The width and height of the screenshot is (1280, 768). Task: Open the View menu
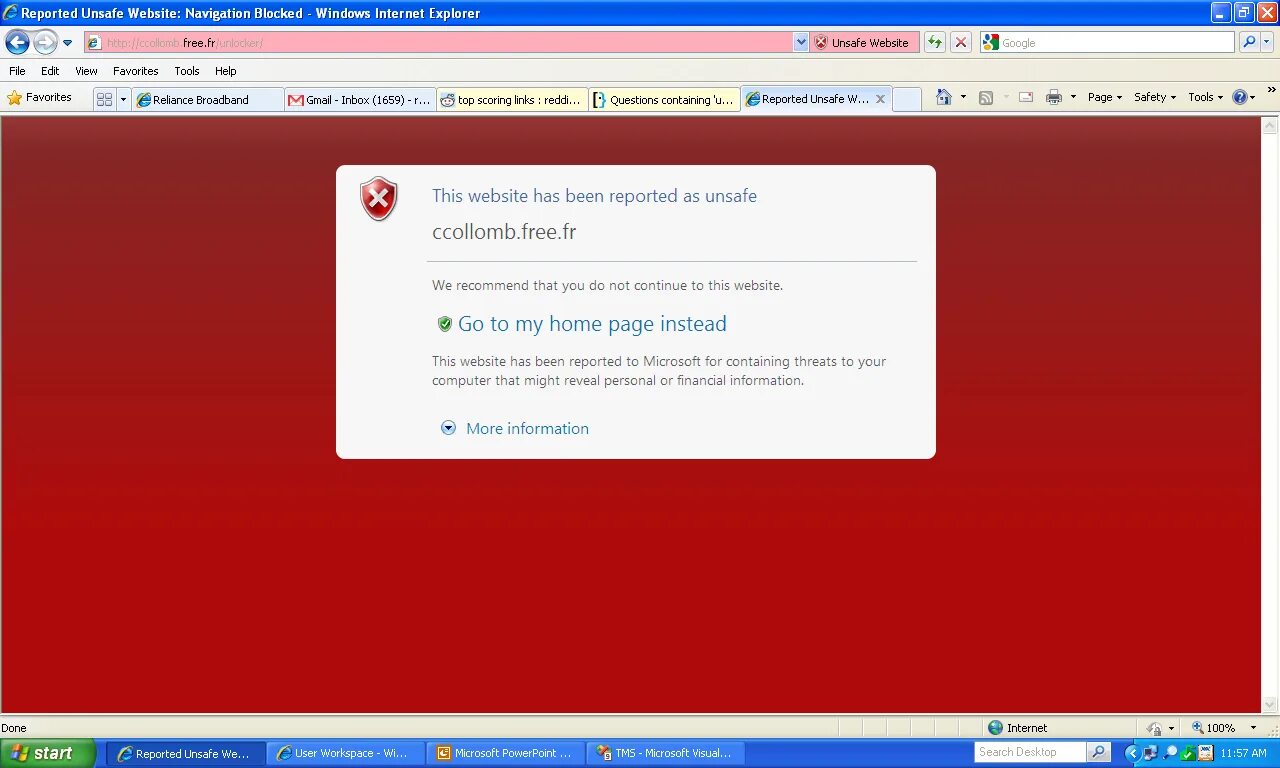(86, 71)
